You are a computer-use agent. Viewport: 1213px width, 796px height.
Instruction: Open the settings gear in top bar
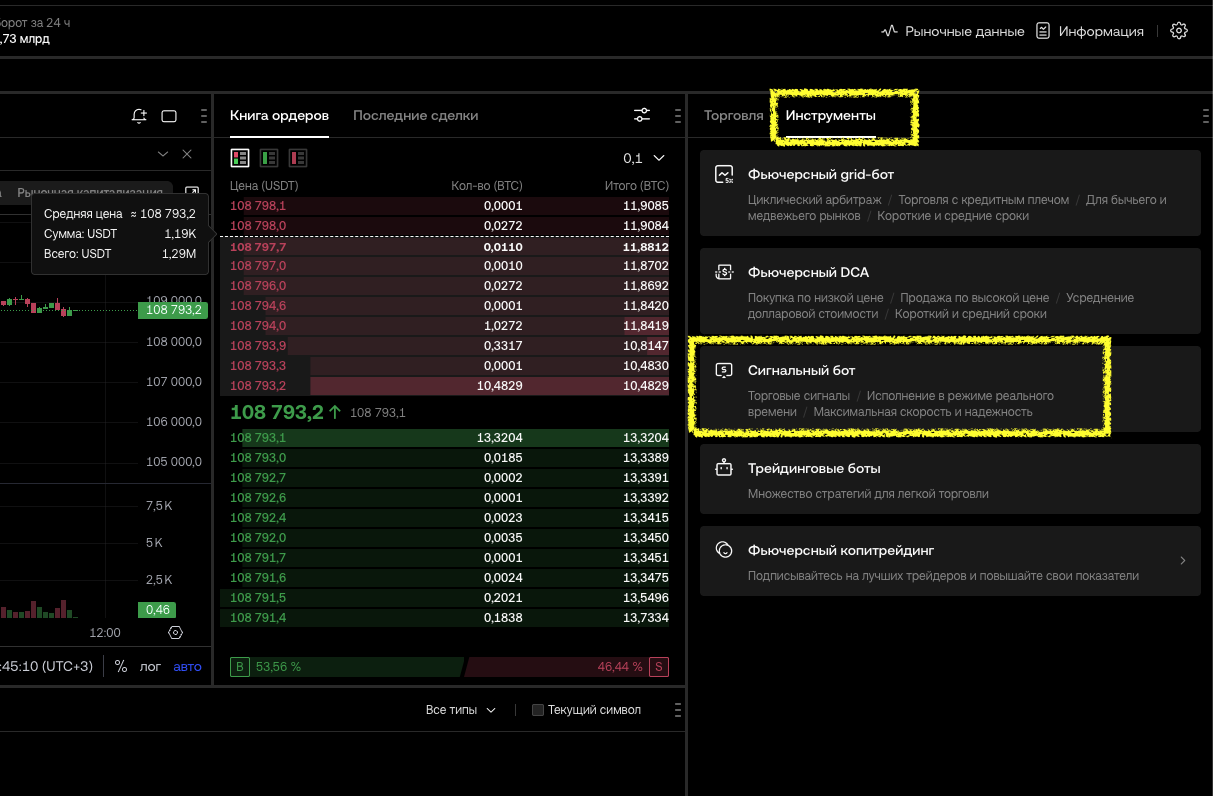[x=1179, y=31]
